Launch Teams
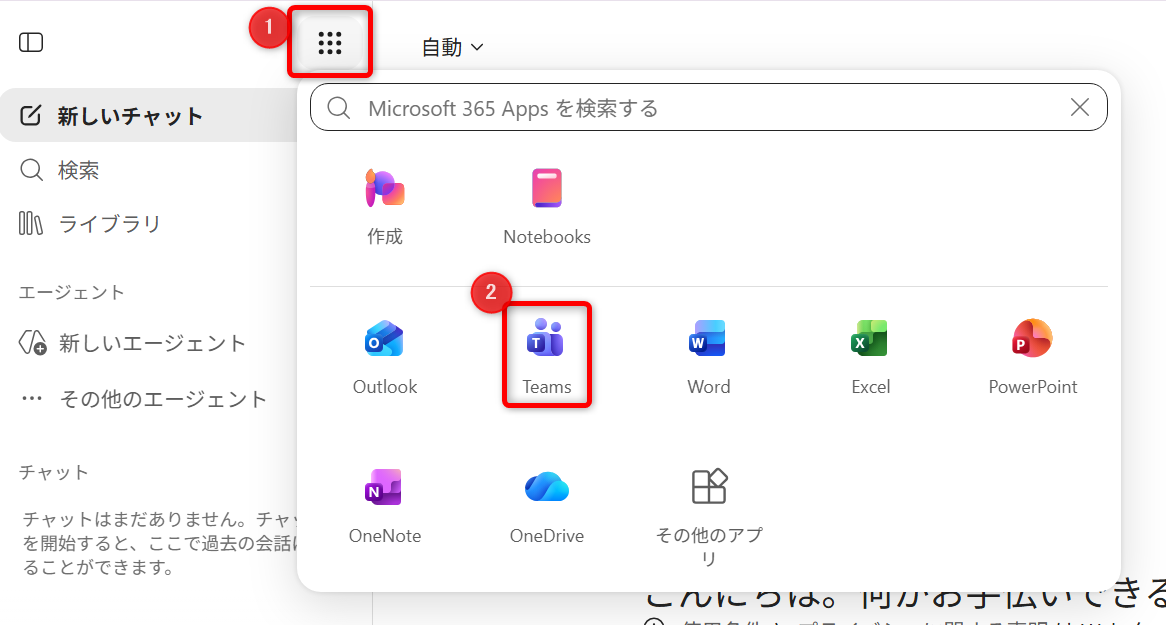Viewport: 1166px width, 625px height. (547, 356)
